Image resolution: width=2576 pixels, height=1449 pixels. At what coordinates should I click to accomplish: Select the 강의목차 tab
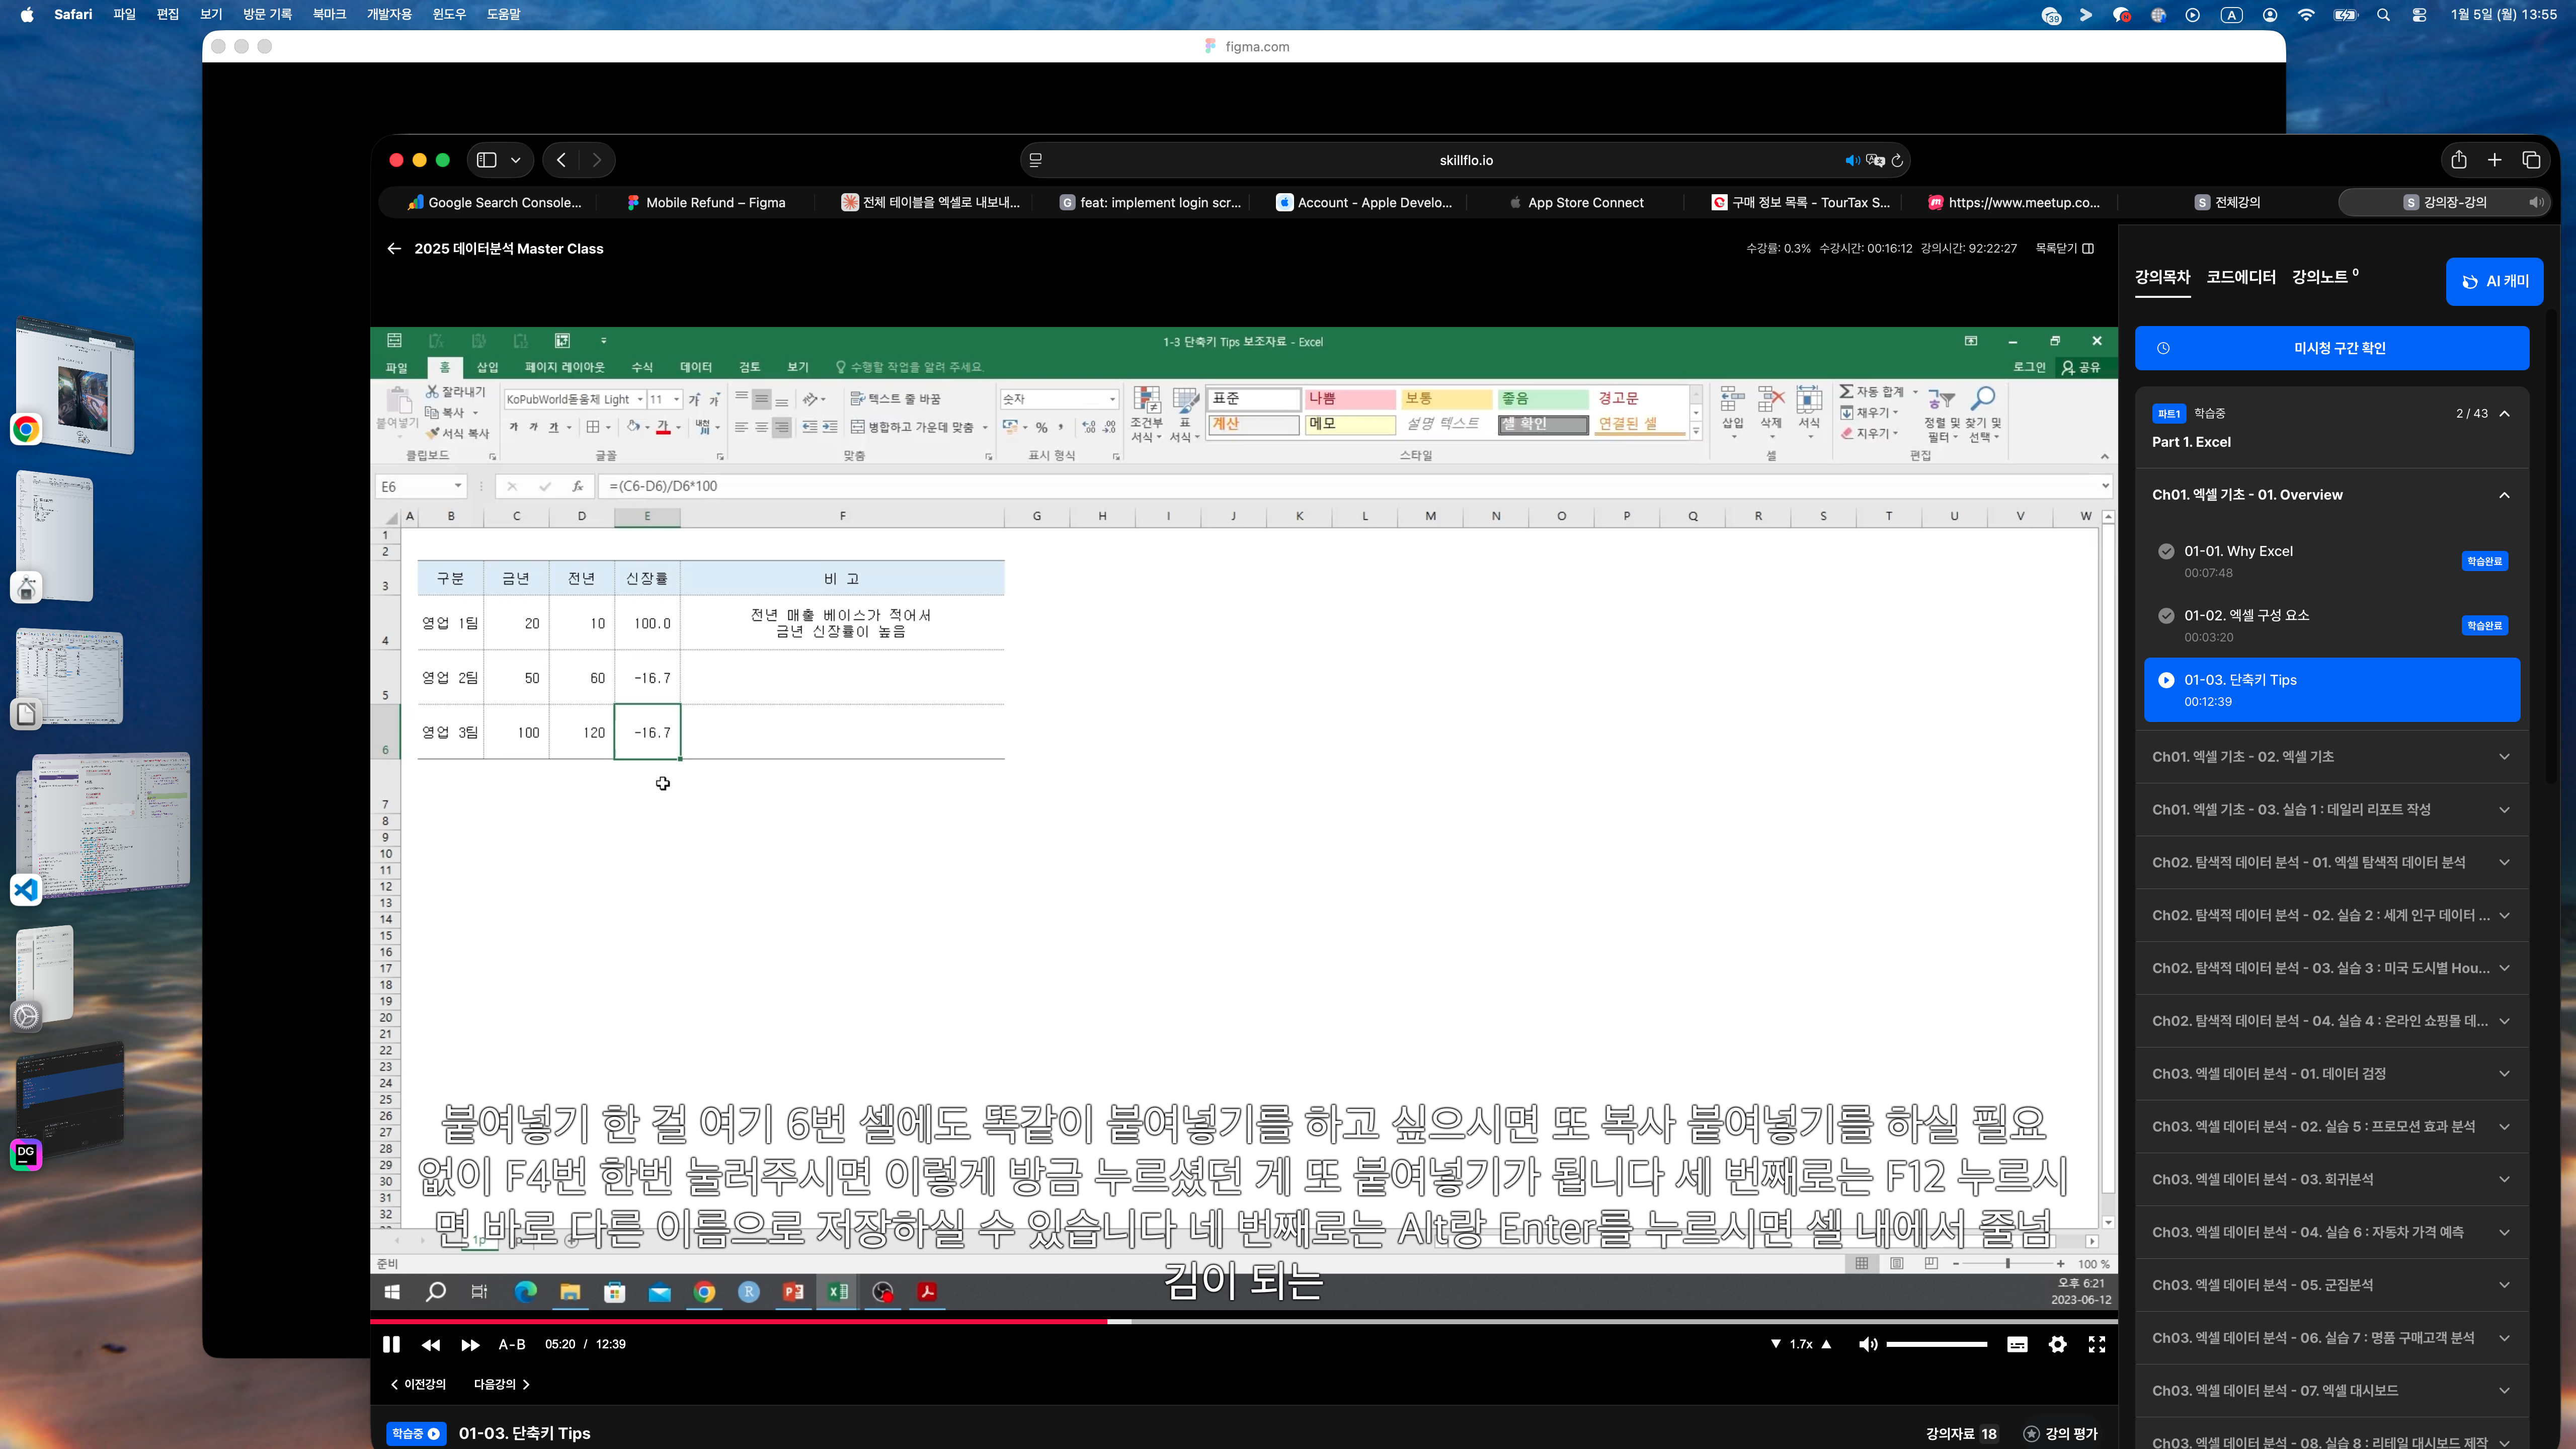point(2162,277)
